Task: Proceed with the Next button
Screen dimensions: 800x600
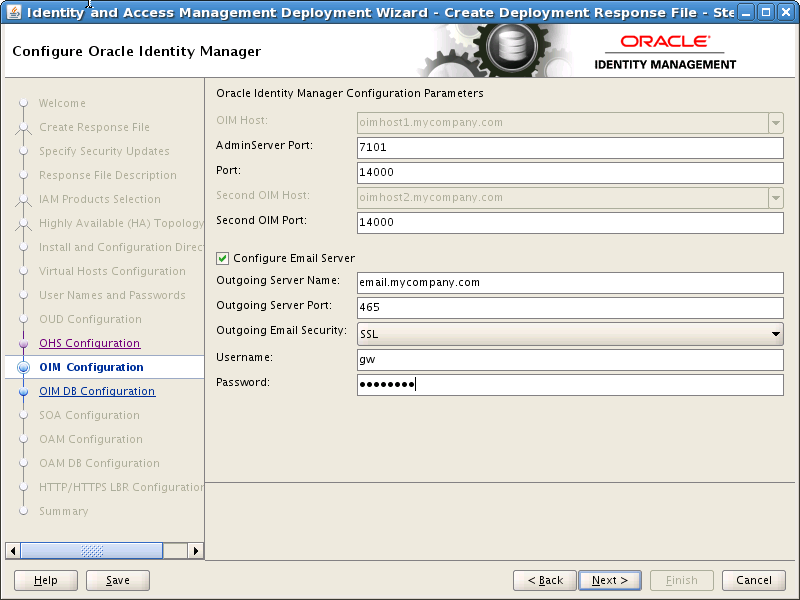Action: 610,580
